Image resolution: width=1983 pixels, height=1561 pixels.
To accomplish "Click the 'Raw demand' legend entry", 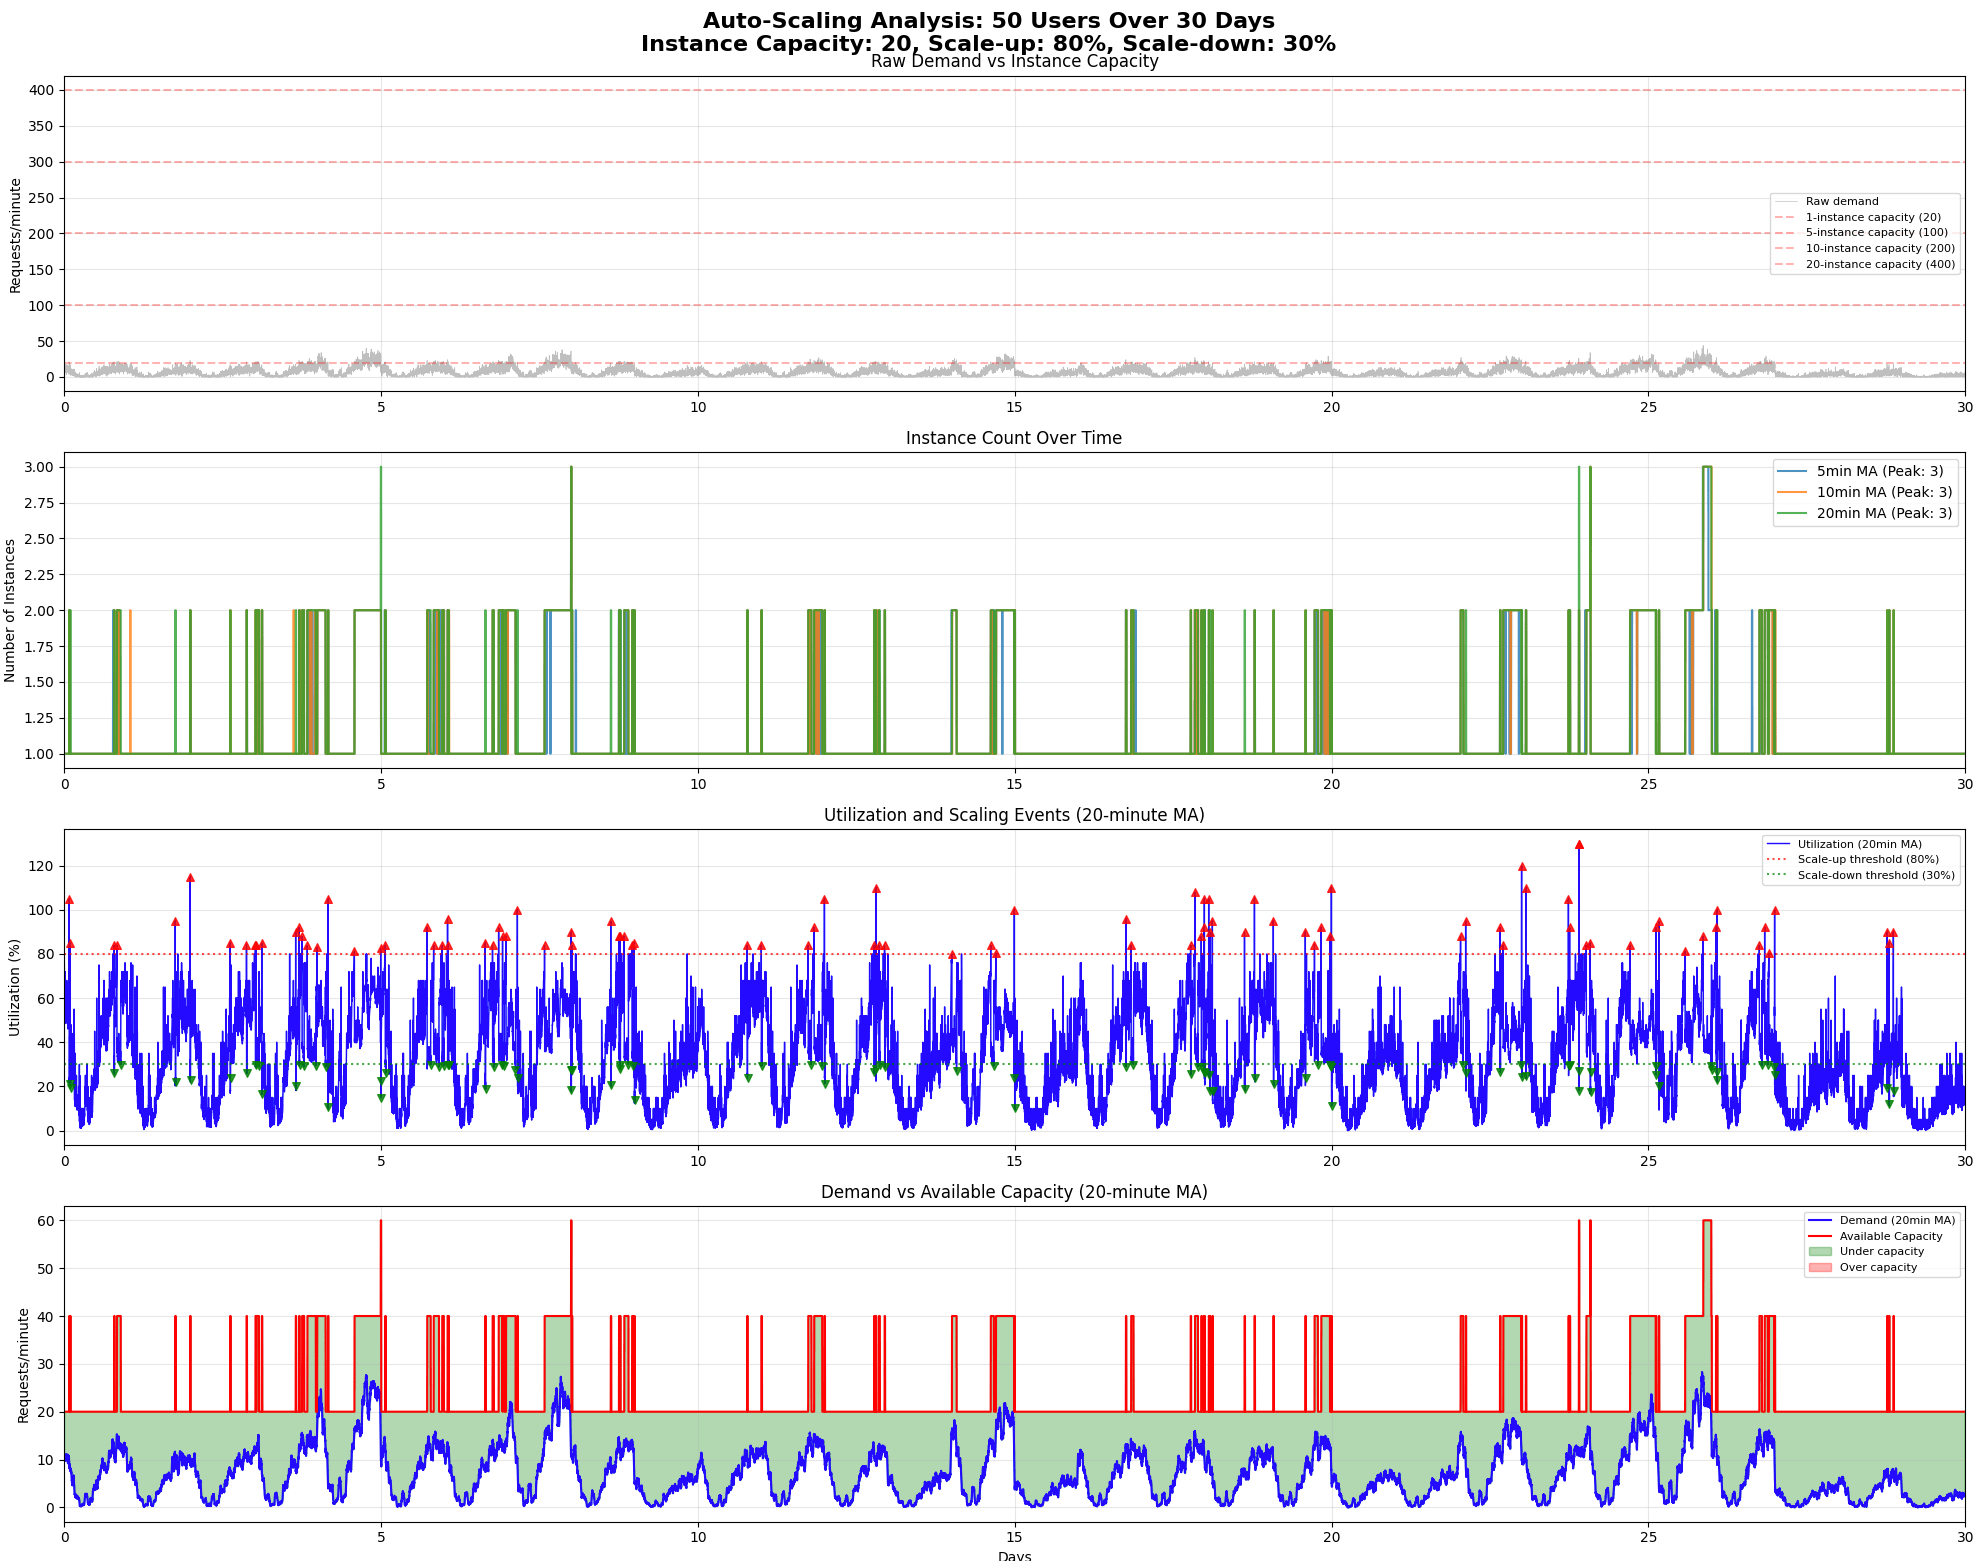I will tap(1841, 202).
